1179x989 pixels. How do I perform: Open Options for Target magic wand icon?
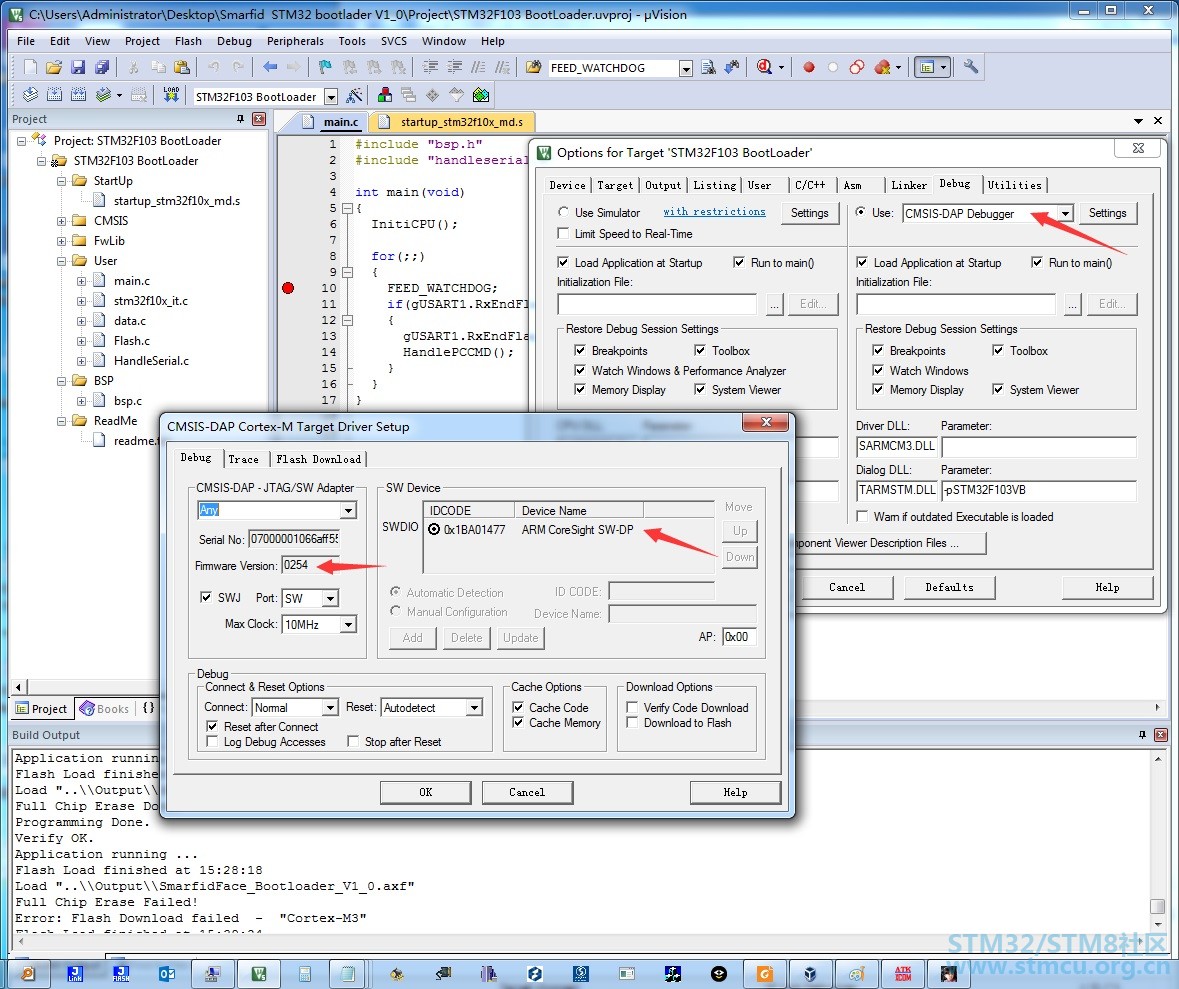(x=355, y=96)
